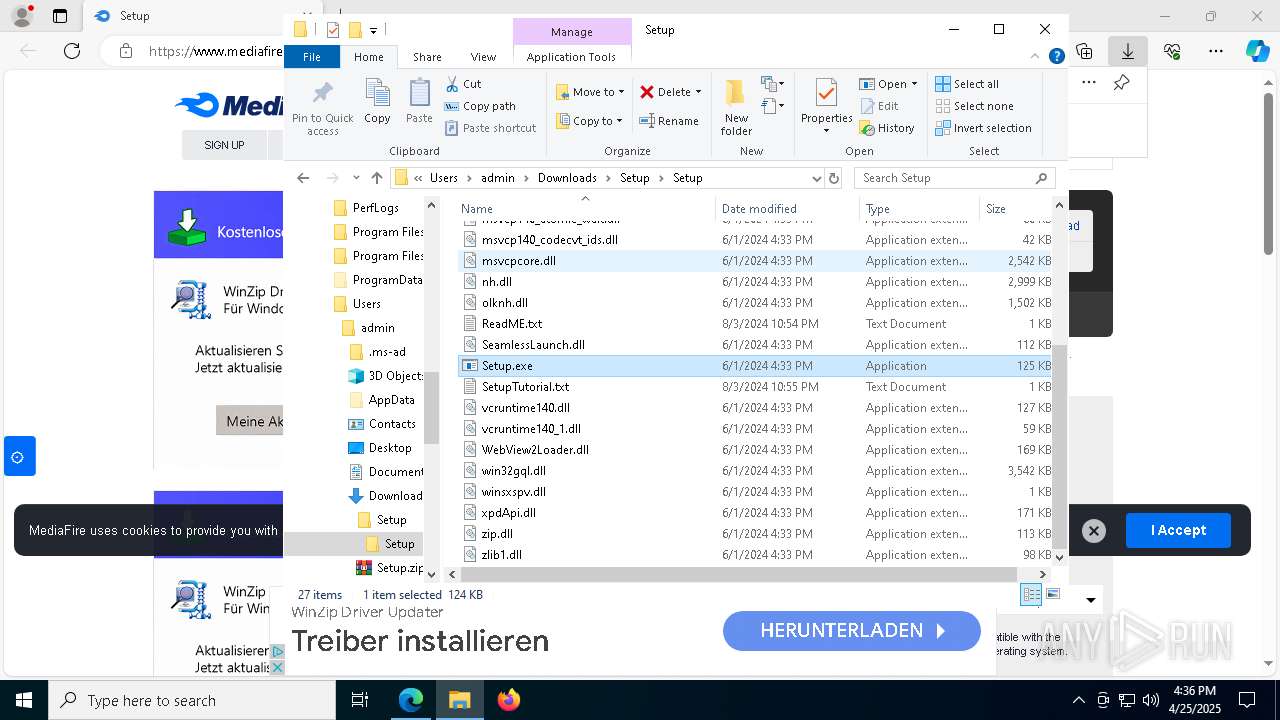1280x720 pixels.
Task: Open file History from ribbon
Action: click(887, 128)
